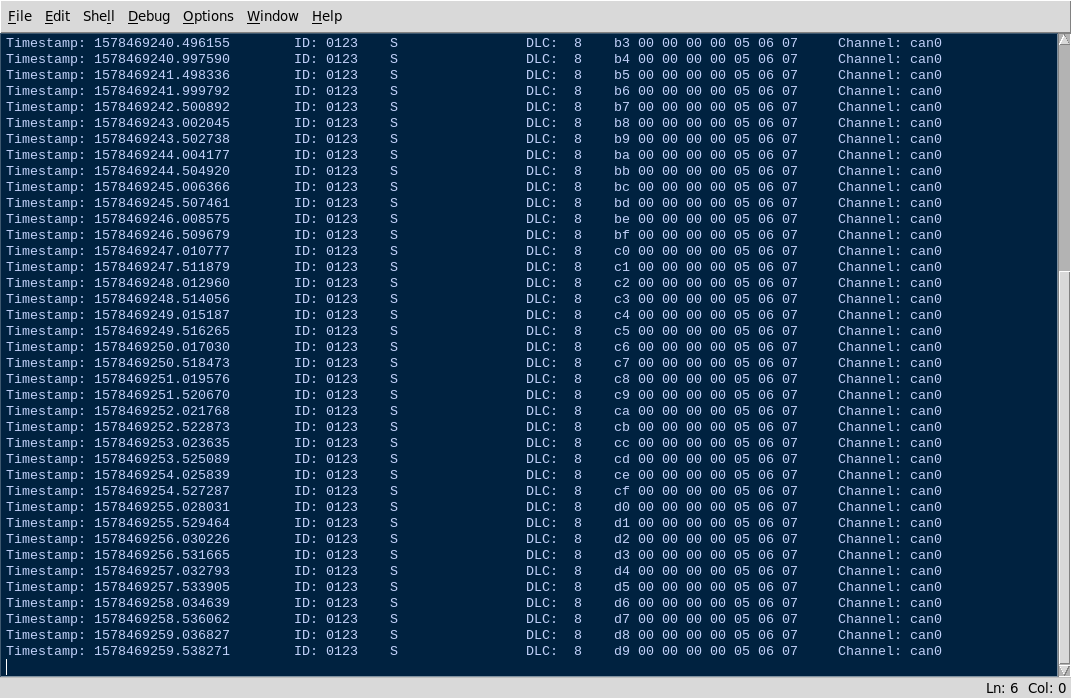This screenshot has height=698, width=1071.
Task: Click timestamp 1578469251.520670
Action: coord(162,395)
